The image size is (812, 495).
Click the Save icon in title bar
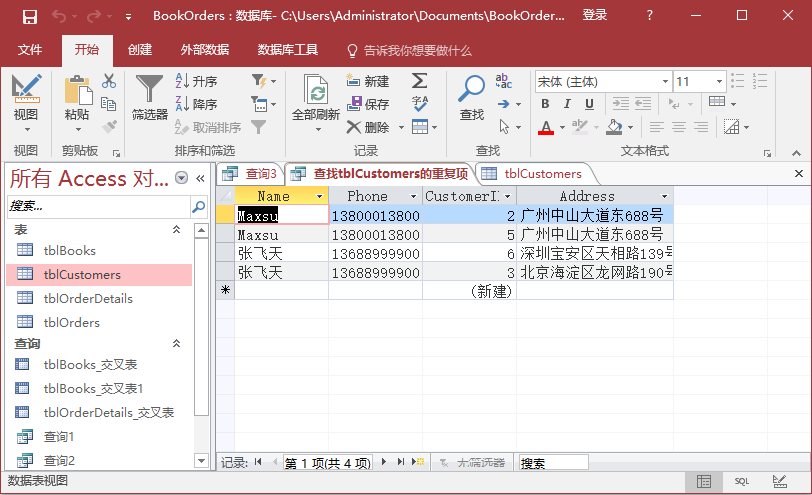(29, 16)
